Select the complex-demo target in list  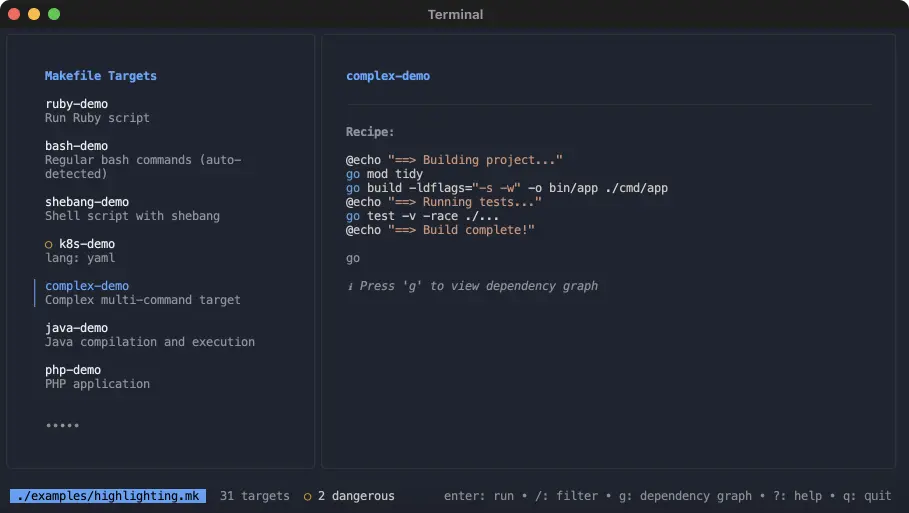click(87, 286)
